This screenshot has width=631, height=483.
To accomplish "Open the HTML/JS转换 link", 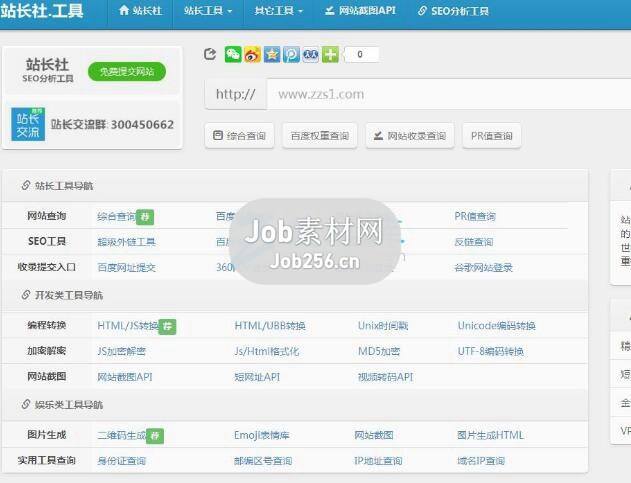I will tap(128, 326).
